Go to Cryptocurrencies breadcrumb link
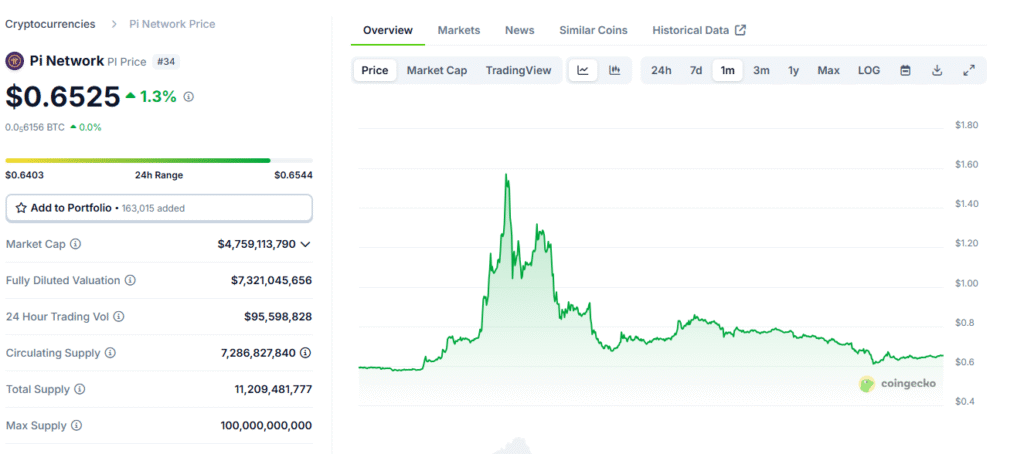The height and width of the screenshot is (454, 1024). [x=50, y=24]
